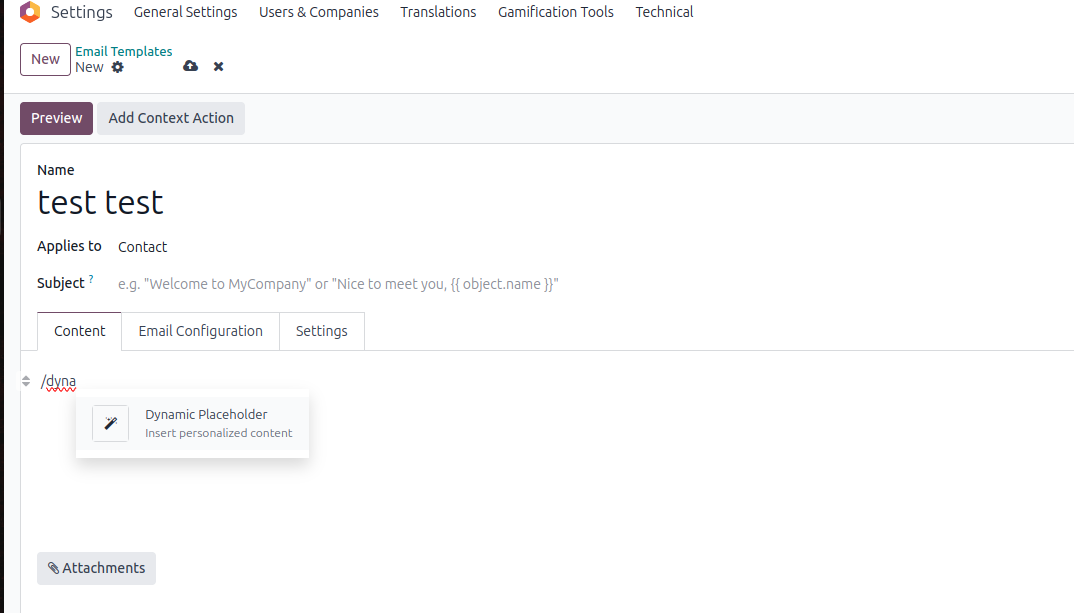Click the Settings app title

(82, 12)
